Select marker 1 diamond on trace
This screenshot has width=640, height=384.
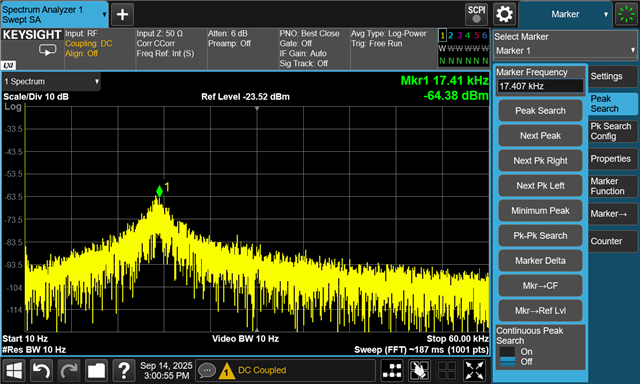click(x=159, y=191)
